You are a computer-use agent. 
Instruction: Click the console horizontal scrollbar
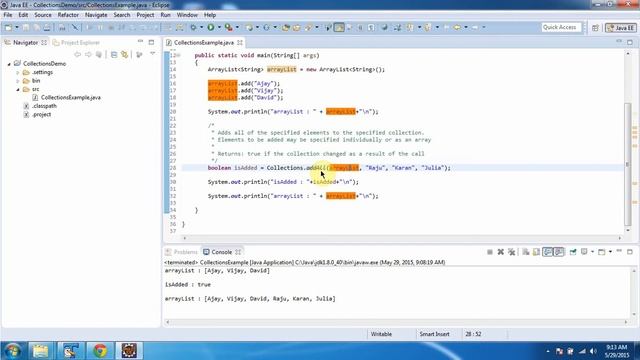[x=396, y=322]
